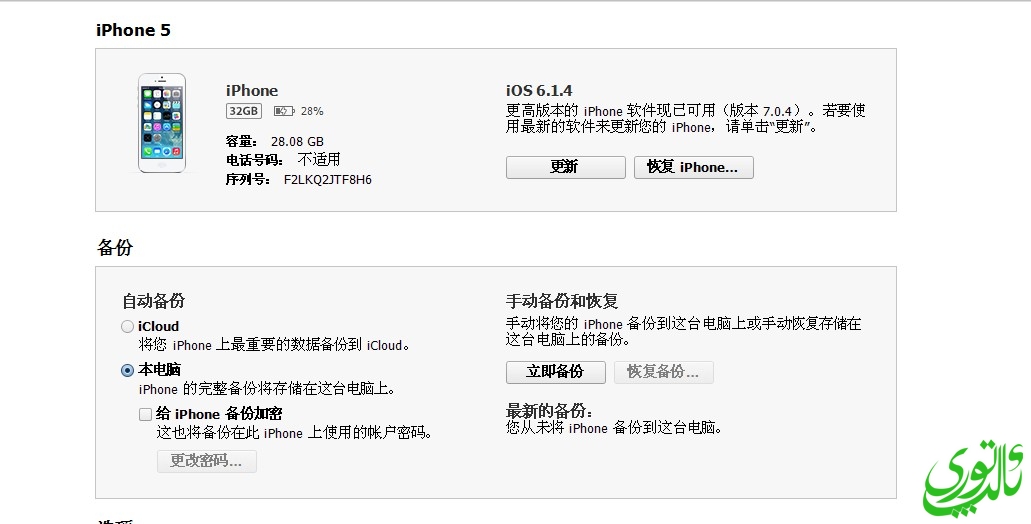Viewport: 1031px width, 524px height.
Task: Click the 电话号码 label to toggle identifier
Action: [255, 160]
